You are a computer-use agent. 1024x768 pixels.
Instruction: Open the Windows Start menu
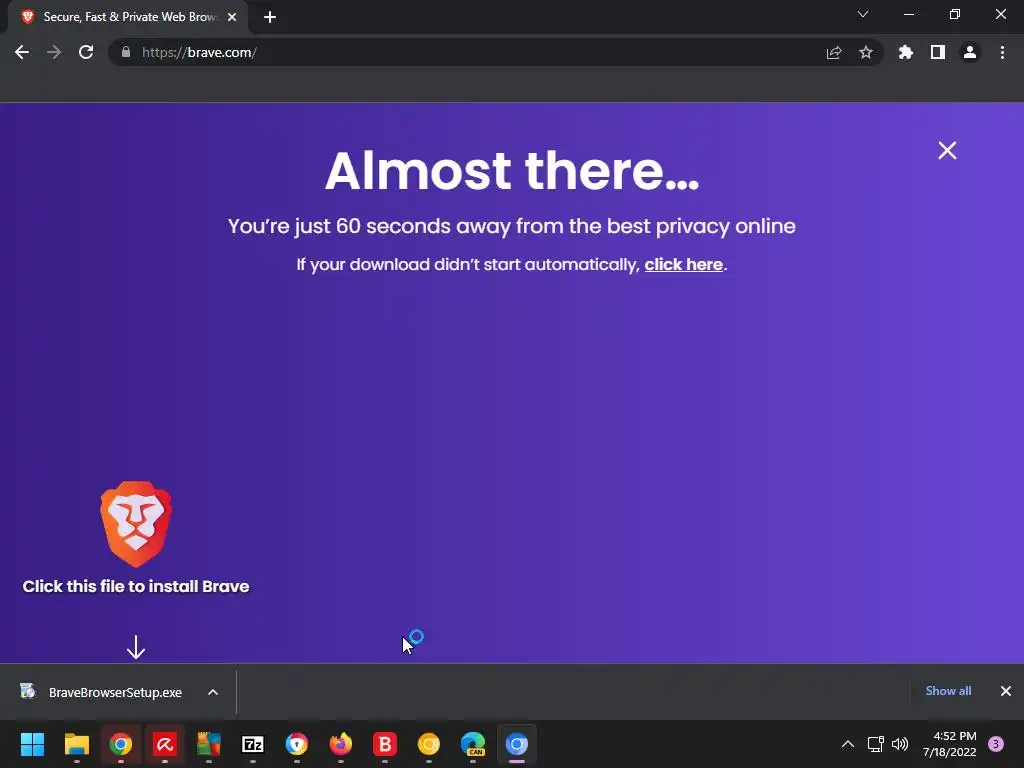click(x=32, y=744)
